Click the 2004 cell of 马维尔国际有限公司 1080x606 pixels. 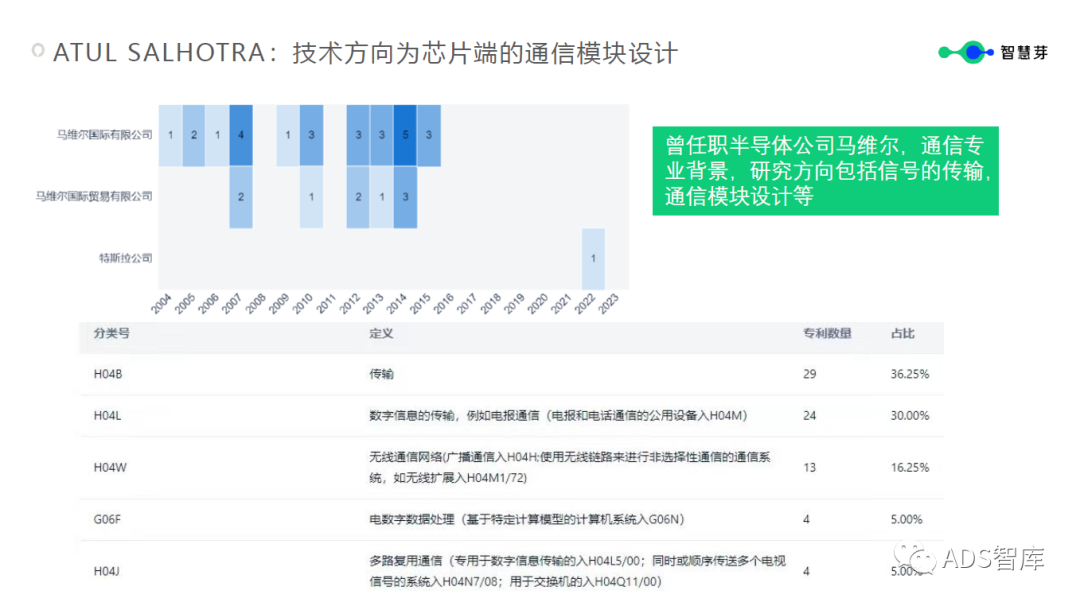click(170, 135)
